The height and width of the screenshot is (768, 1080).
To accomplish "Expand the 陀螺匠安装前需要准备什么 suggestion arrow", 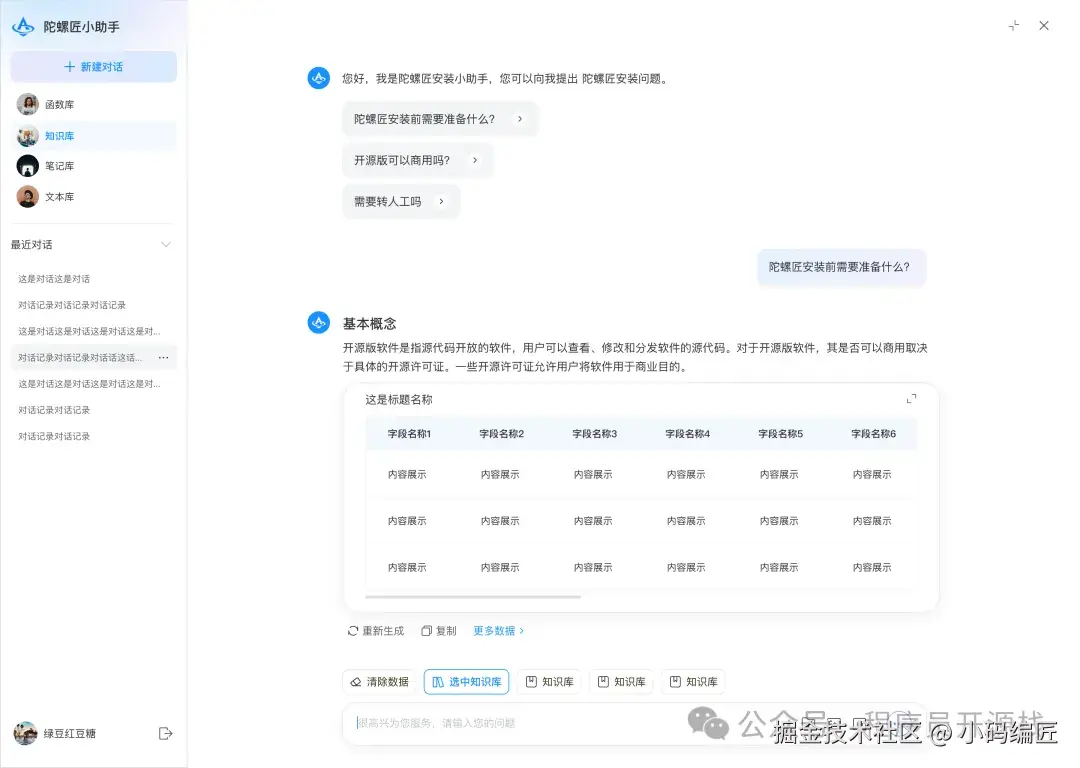I will pos(521,118).
